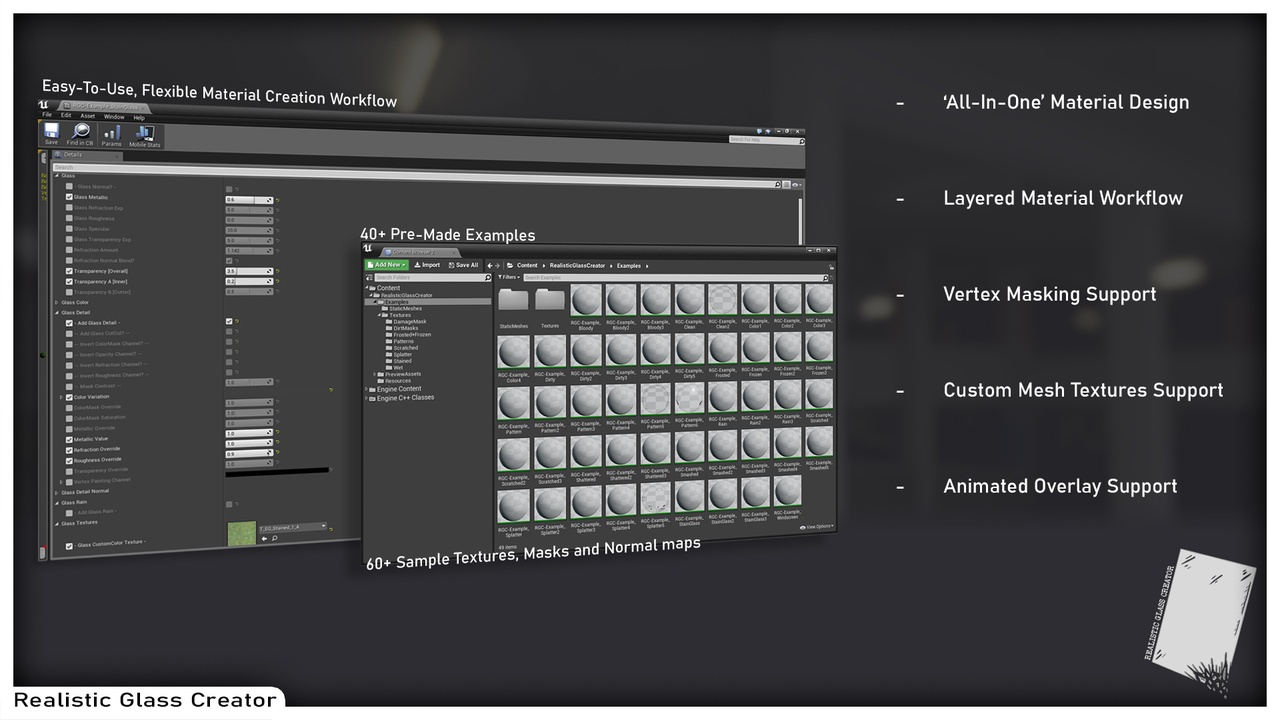This screenshot has height=720, width=1280.
Task: Reset the T_EG_Stained texture with yellow arrow
Action: click(331, 529)
